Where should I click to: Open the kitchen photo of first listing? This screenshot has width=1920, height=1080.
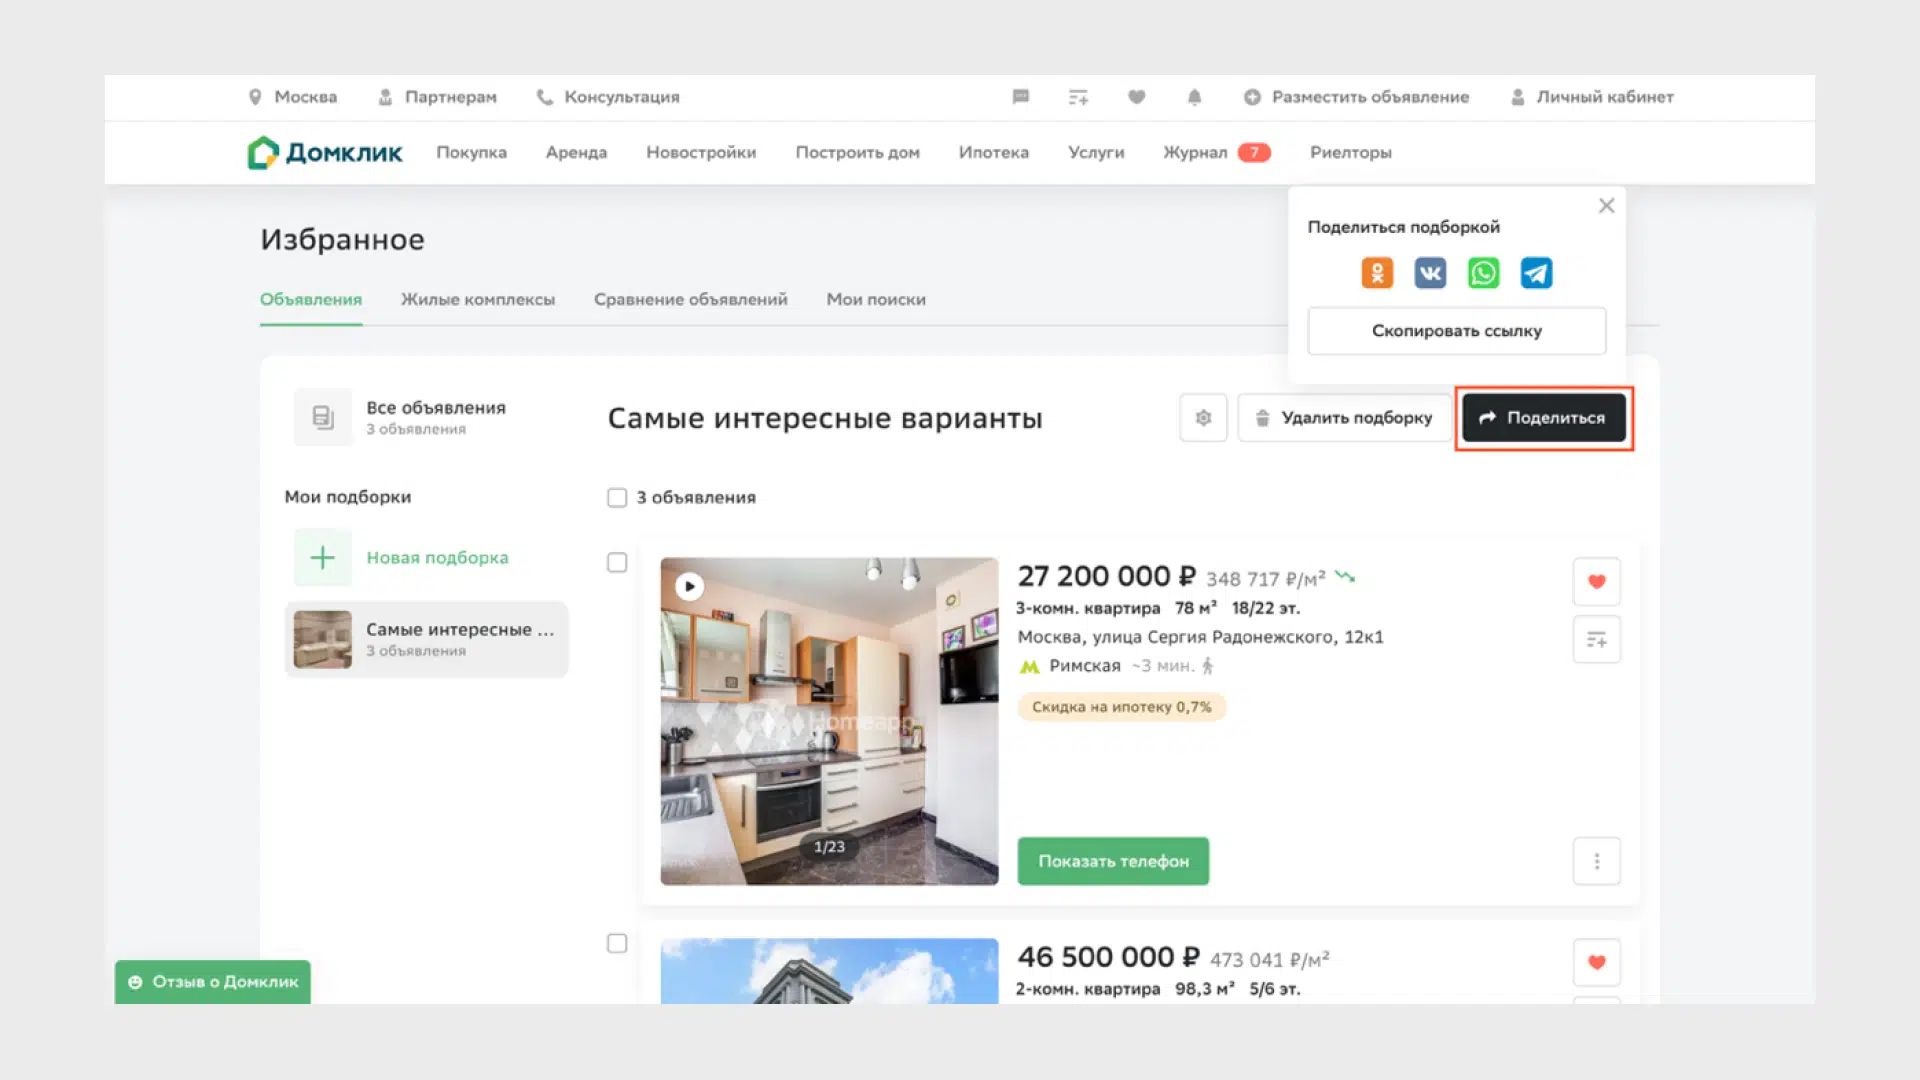click(829, 721)
